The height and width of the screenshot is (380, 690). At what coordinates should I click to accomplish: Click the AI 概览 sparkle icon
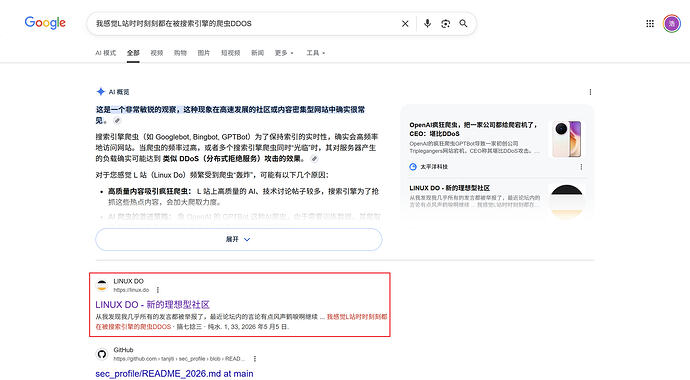coord(101,91)
